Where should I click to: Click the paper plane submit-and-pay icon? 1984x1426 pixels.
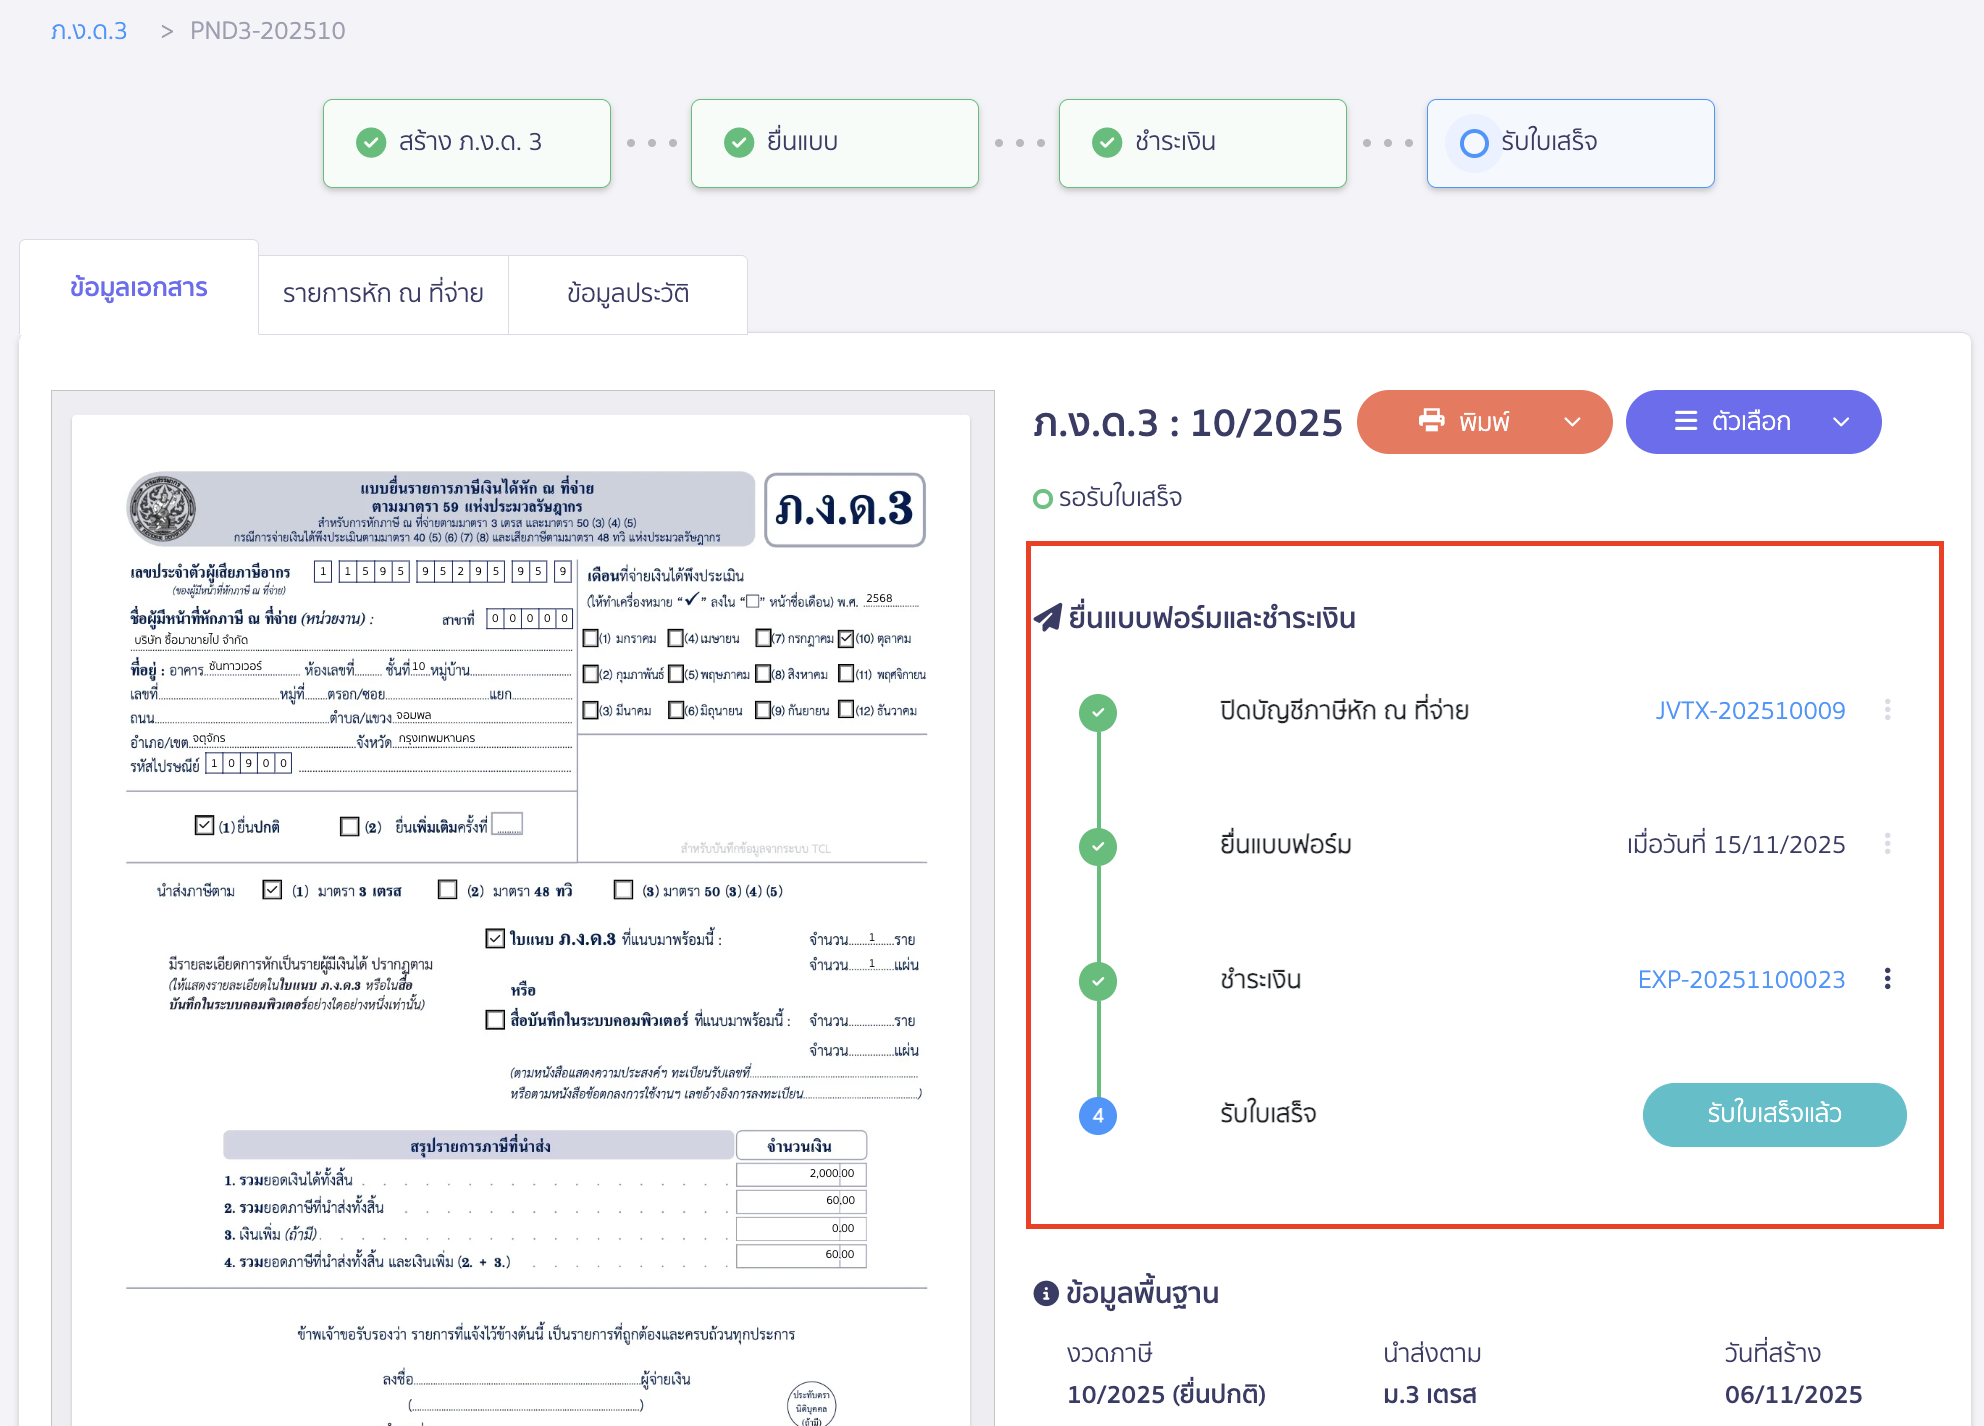(1047, 618)
